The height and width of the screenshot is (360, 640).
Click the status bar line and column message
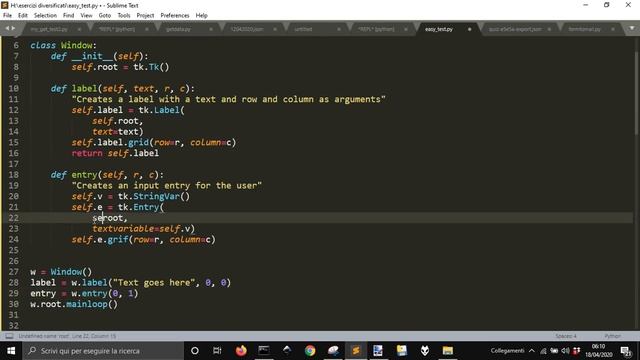coord(67,336)
